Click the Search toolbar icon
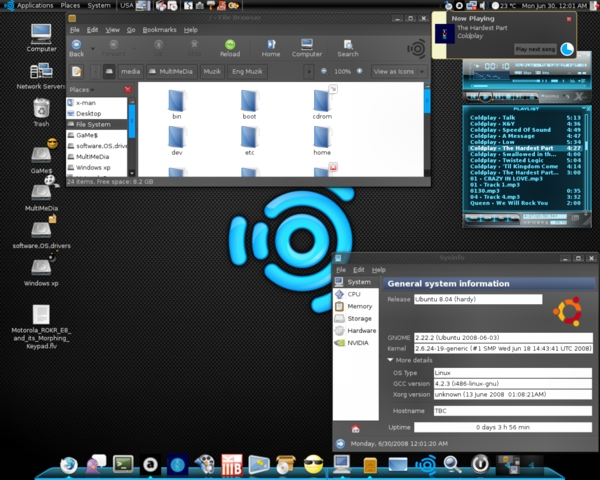 click(348, 48)
